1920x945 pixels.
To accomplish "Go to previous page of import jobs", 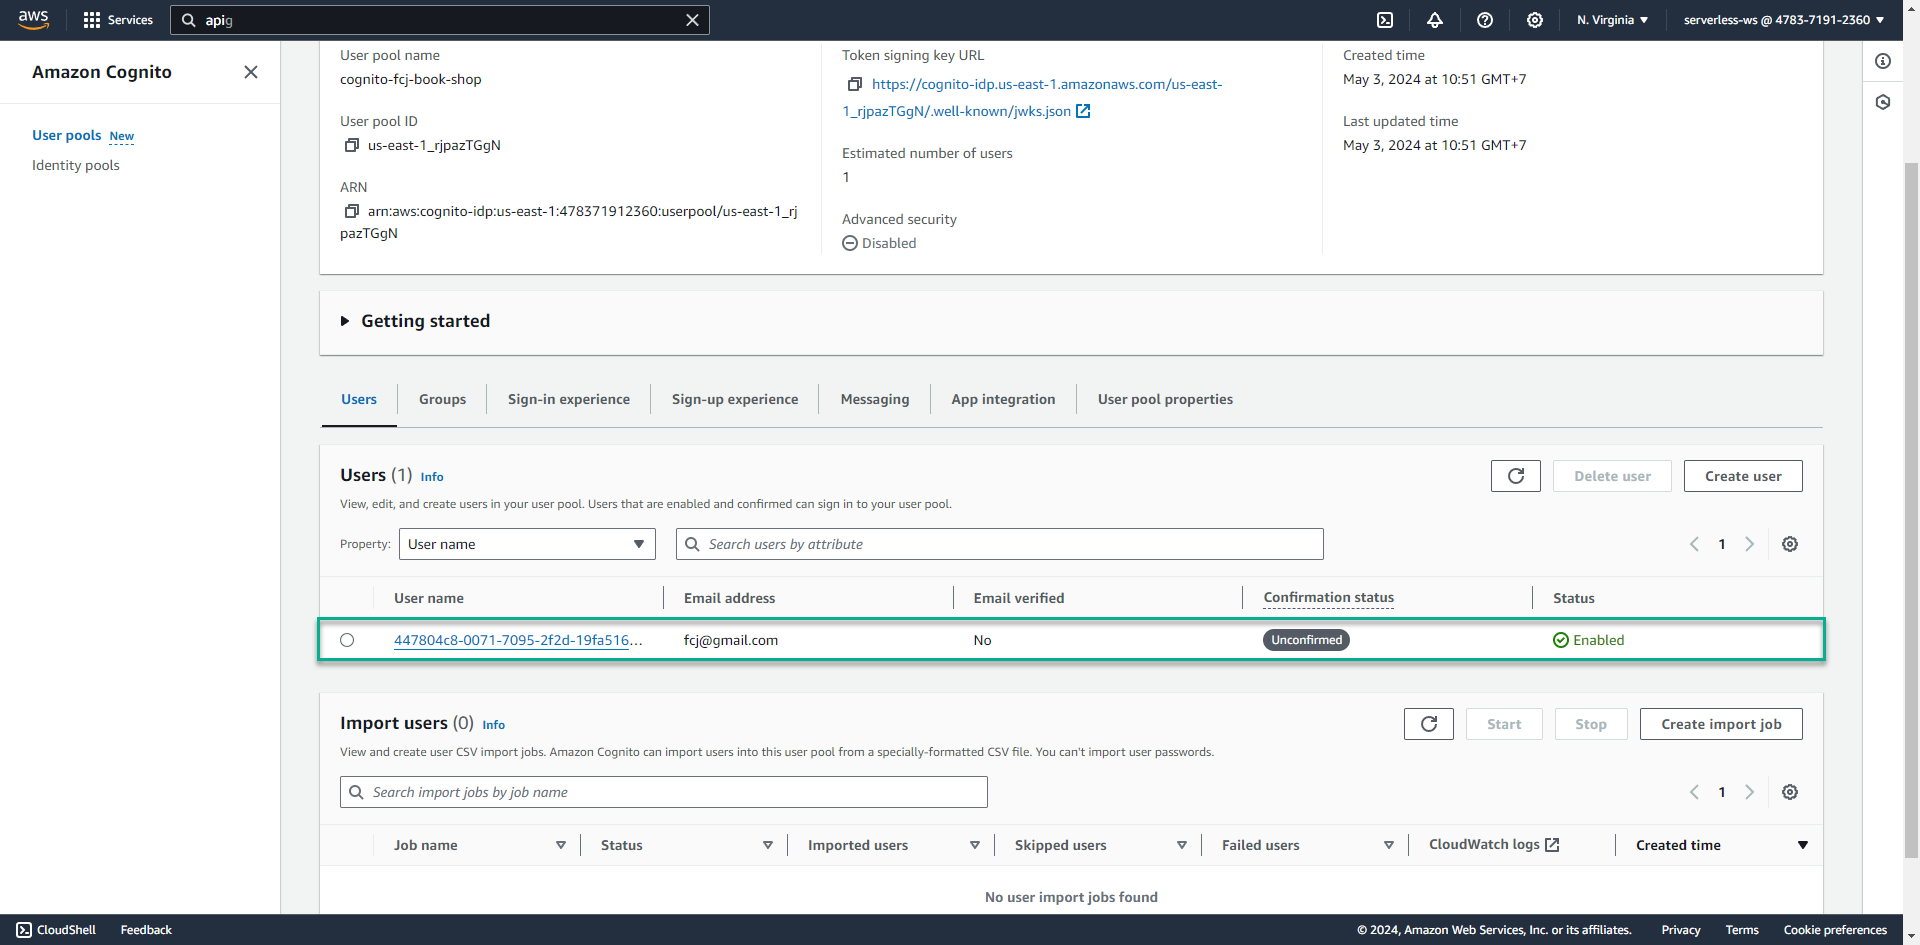I will 1694,792.
